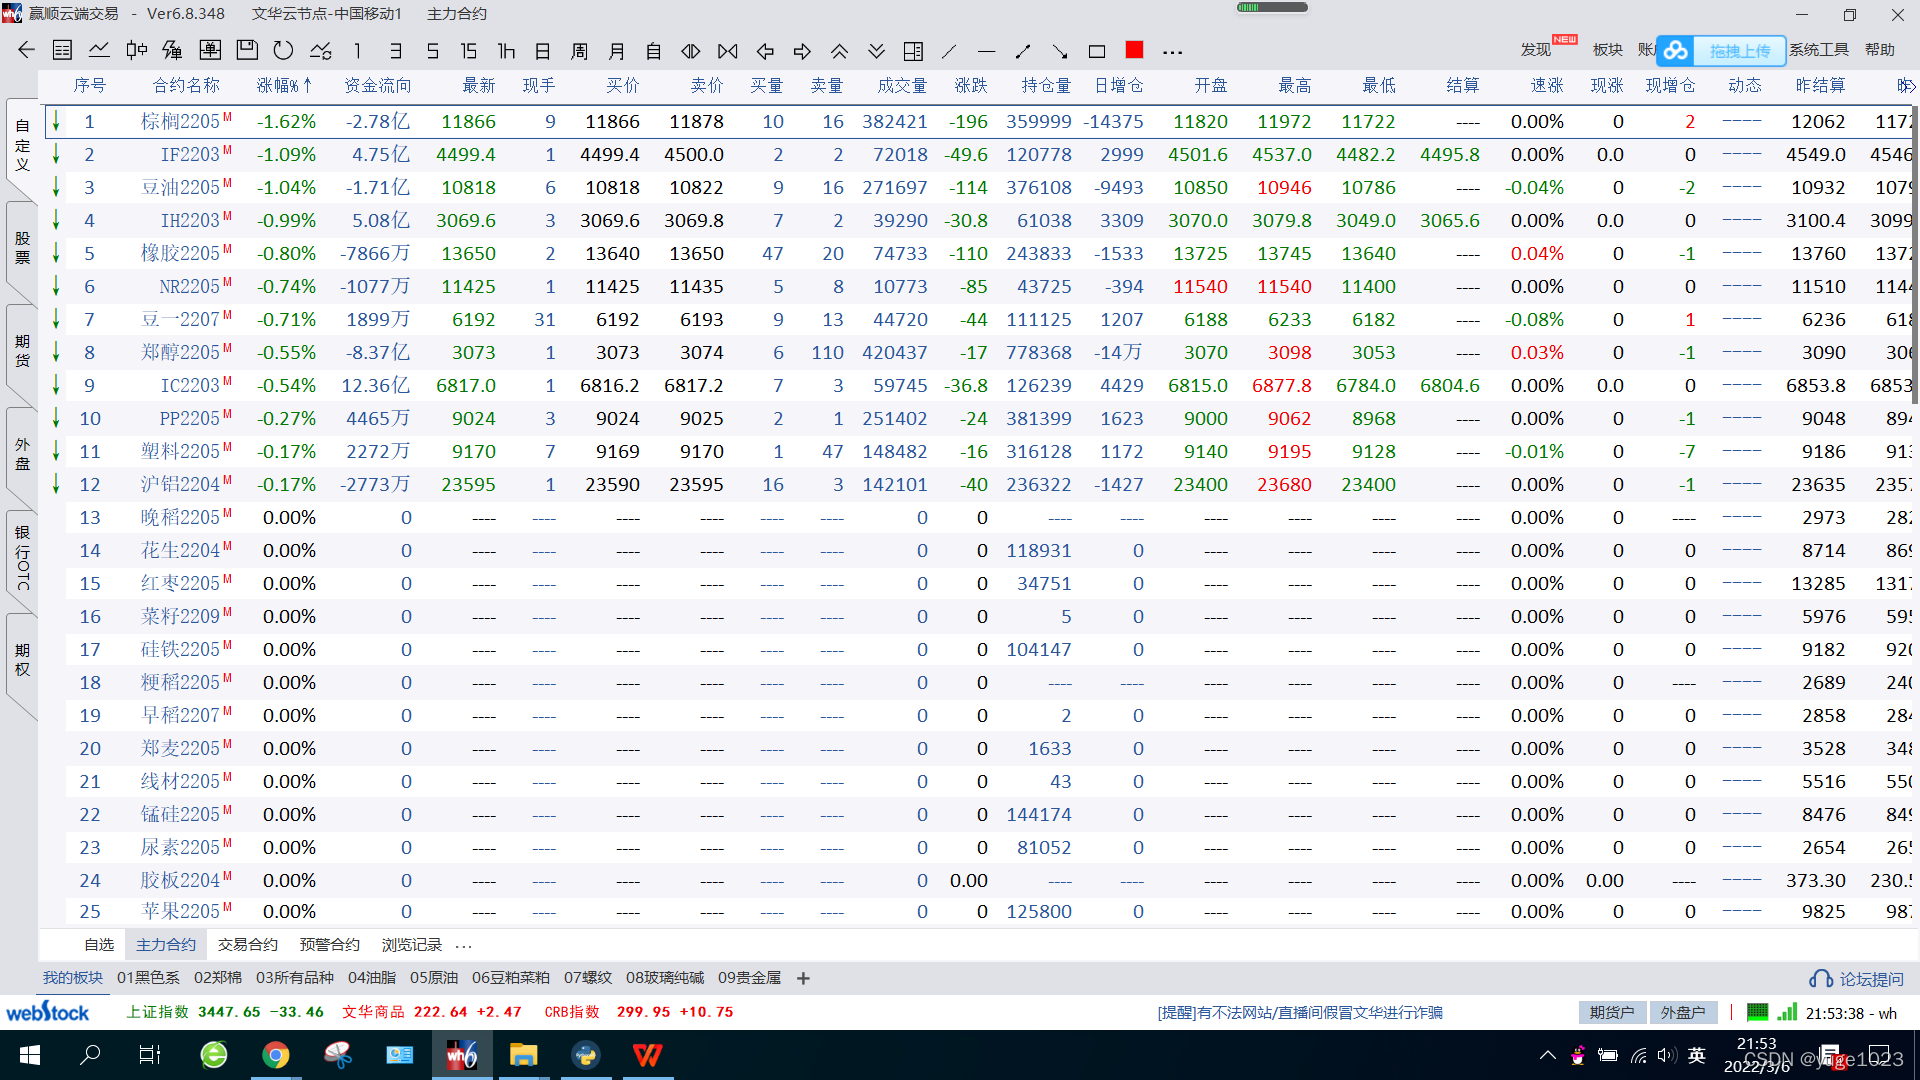Open the 板块 menu
The width and height of the screenshot is (1920, 1080).
pos(1608,50)
